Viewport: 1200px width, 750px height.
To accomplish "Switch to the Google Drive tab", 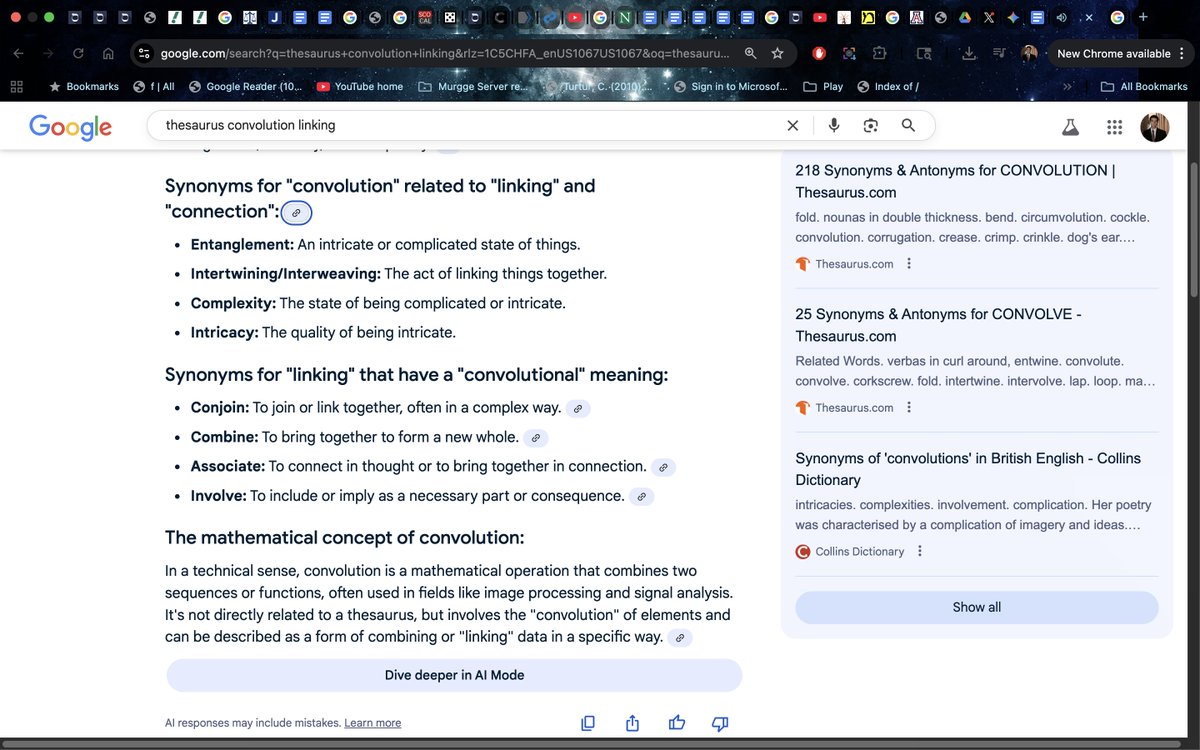I will pyautogui.click(x=965, y=17).
